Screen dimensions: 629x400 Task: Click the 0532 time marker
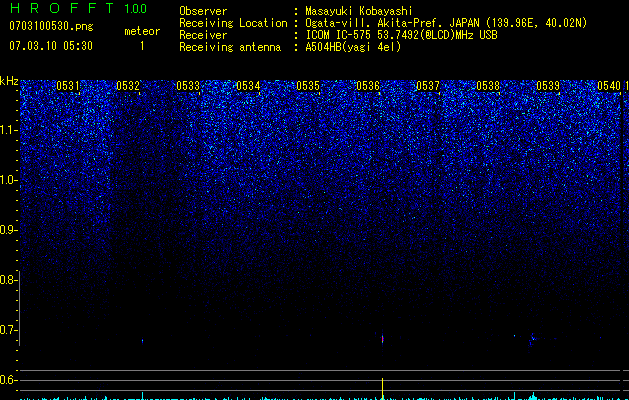(128, 86)
